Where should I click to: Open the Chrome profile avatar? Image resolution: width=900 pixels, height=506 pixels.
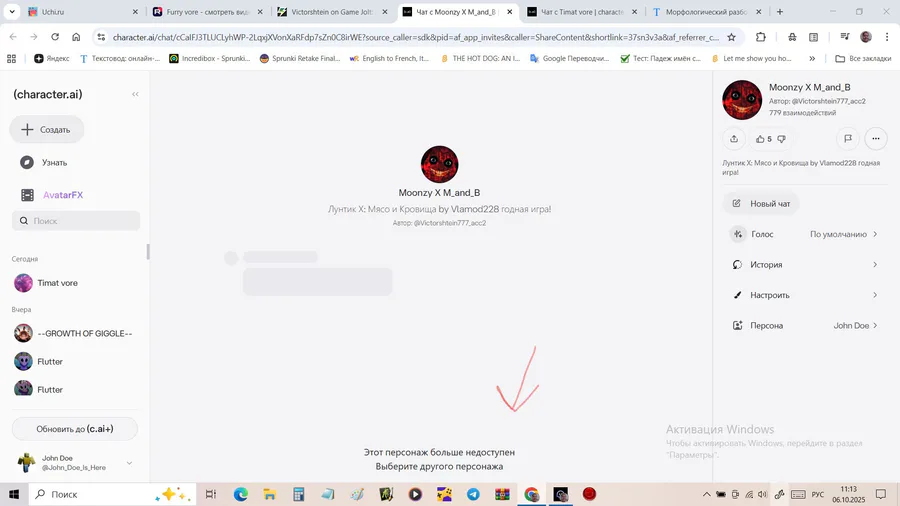pyautogui.click(x=866, y=37)
